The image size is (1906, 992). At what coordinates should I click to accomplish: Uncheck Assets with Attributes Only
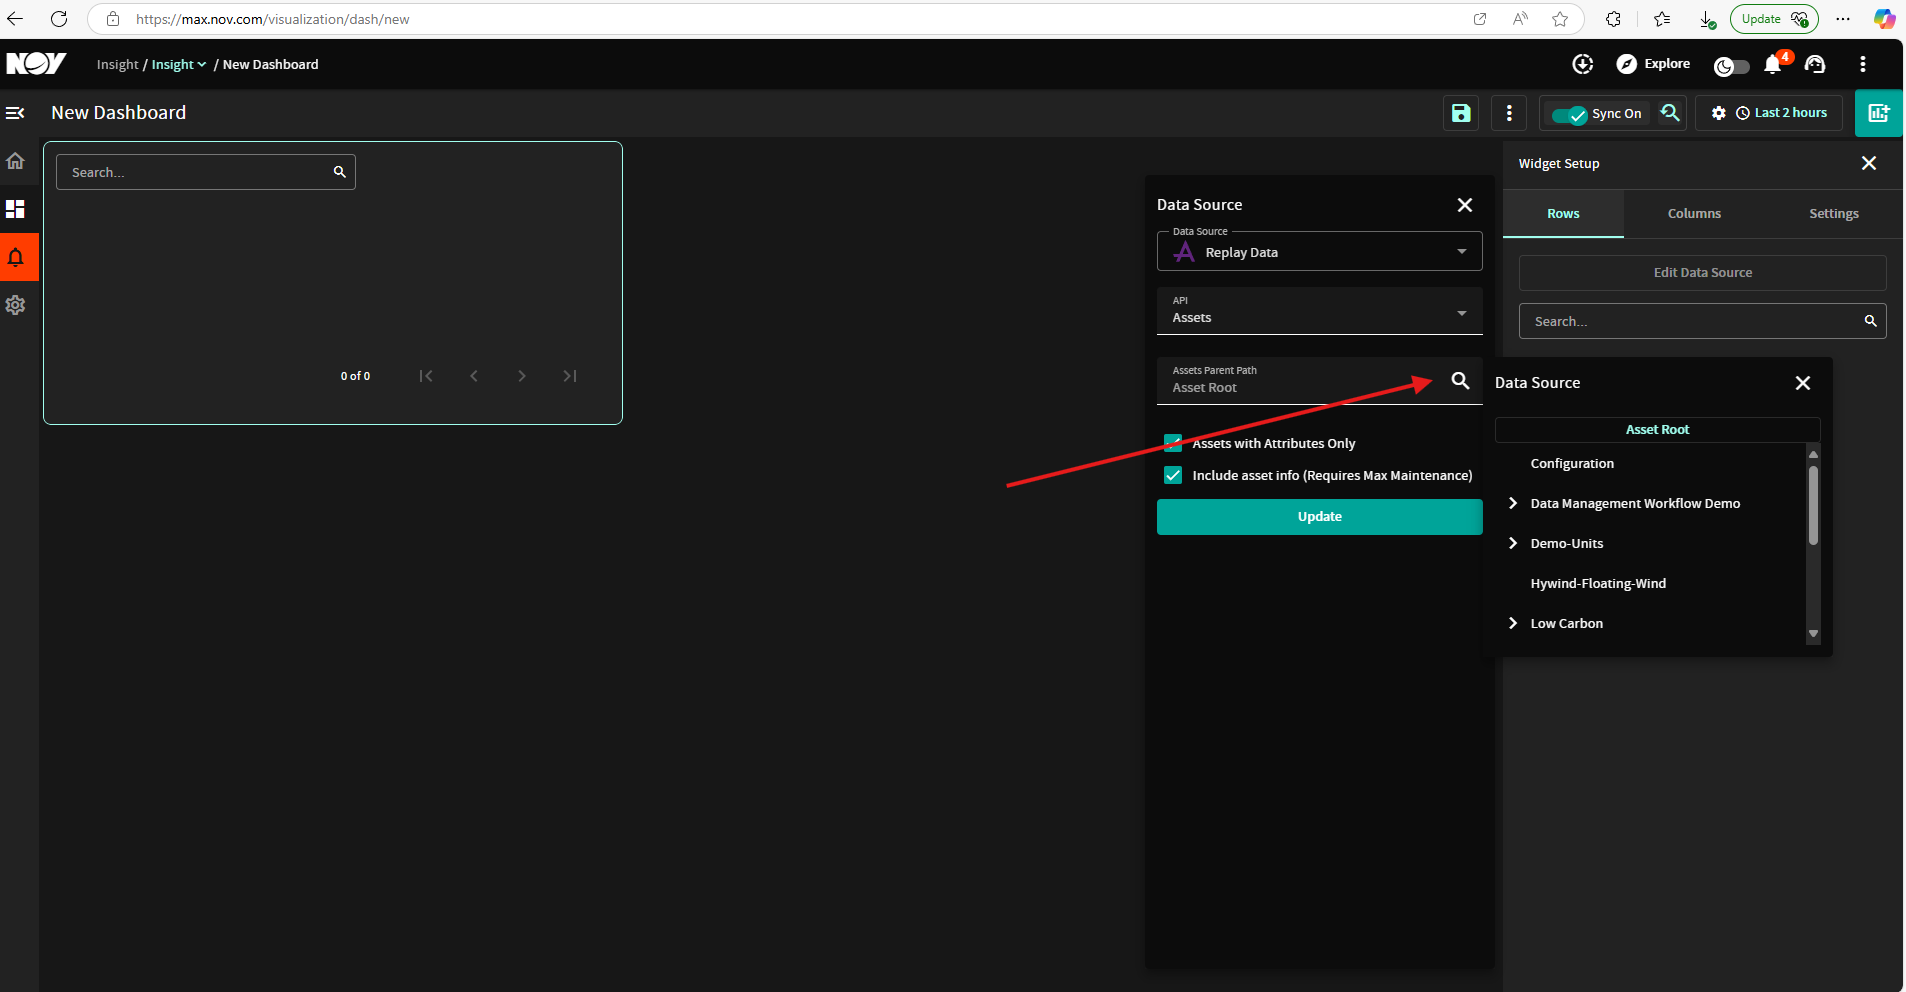click(x=1173, y=443)
